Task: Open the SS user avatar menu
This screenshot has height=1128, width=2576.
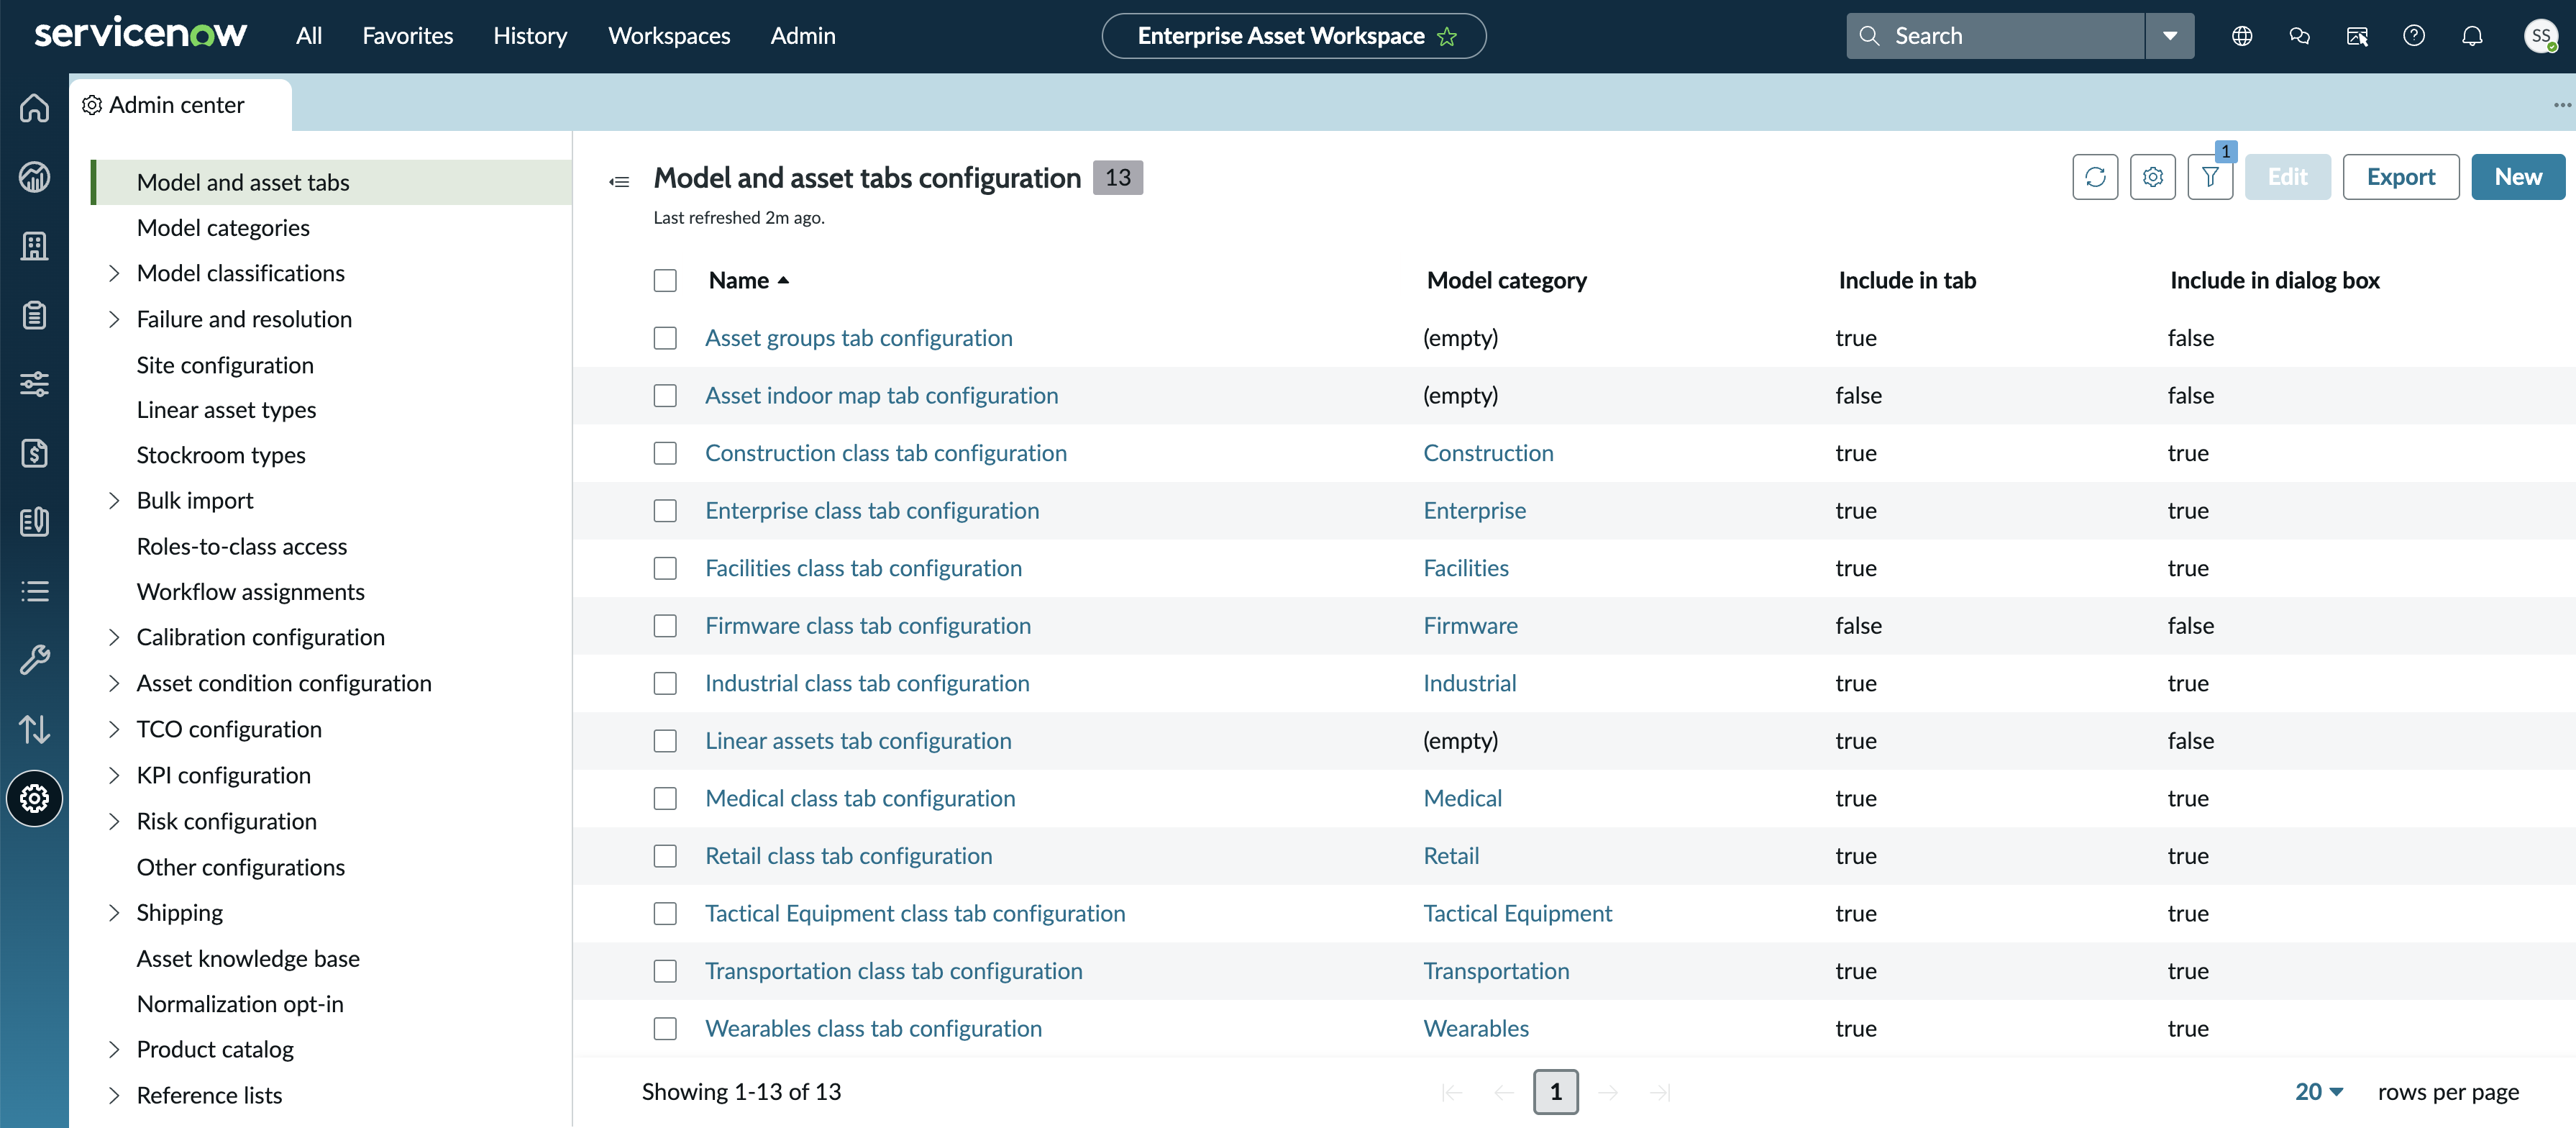Action: 2541,36
